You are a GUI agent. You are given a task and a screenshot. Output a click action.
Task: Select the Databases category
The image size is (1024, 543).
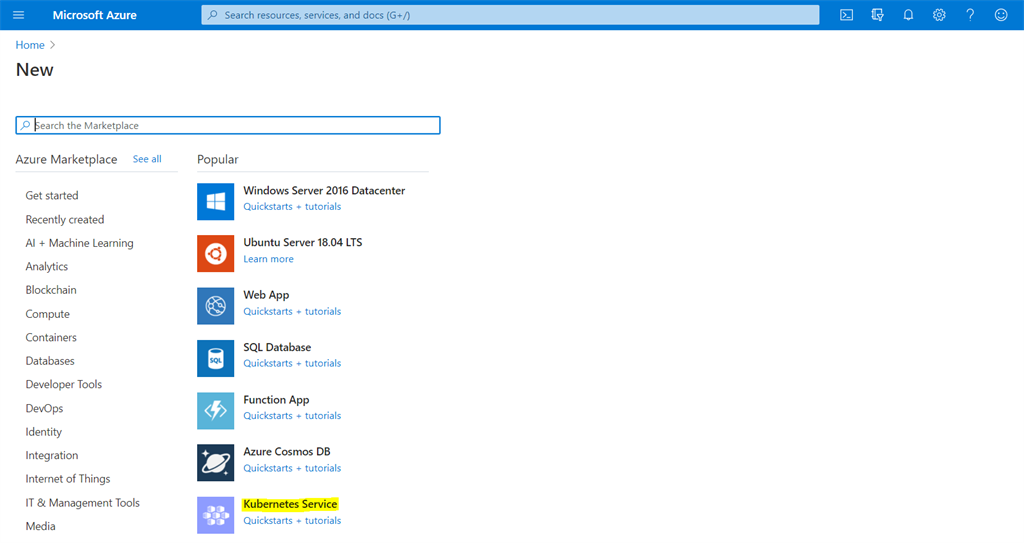50,361
